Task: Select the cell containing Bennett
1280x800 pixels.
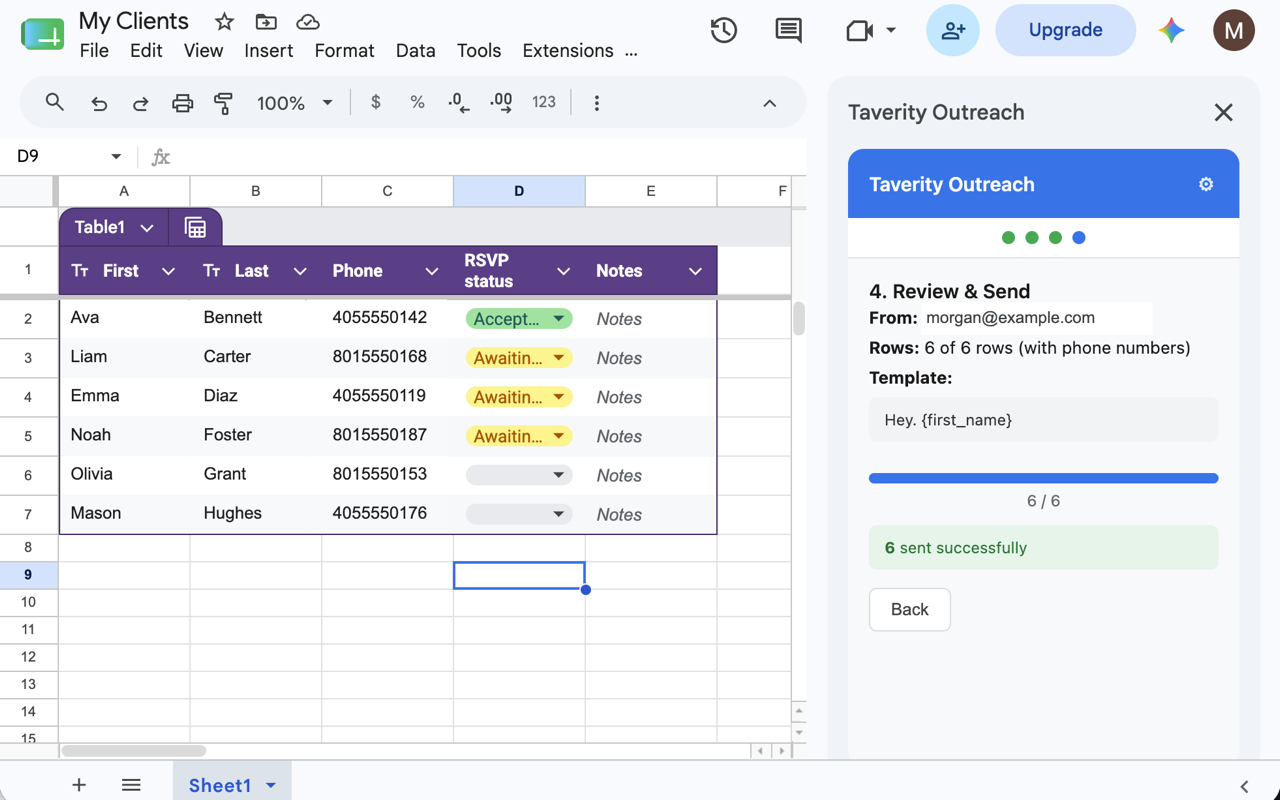Action: [256, 318]
